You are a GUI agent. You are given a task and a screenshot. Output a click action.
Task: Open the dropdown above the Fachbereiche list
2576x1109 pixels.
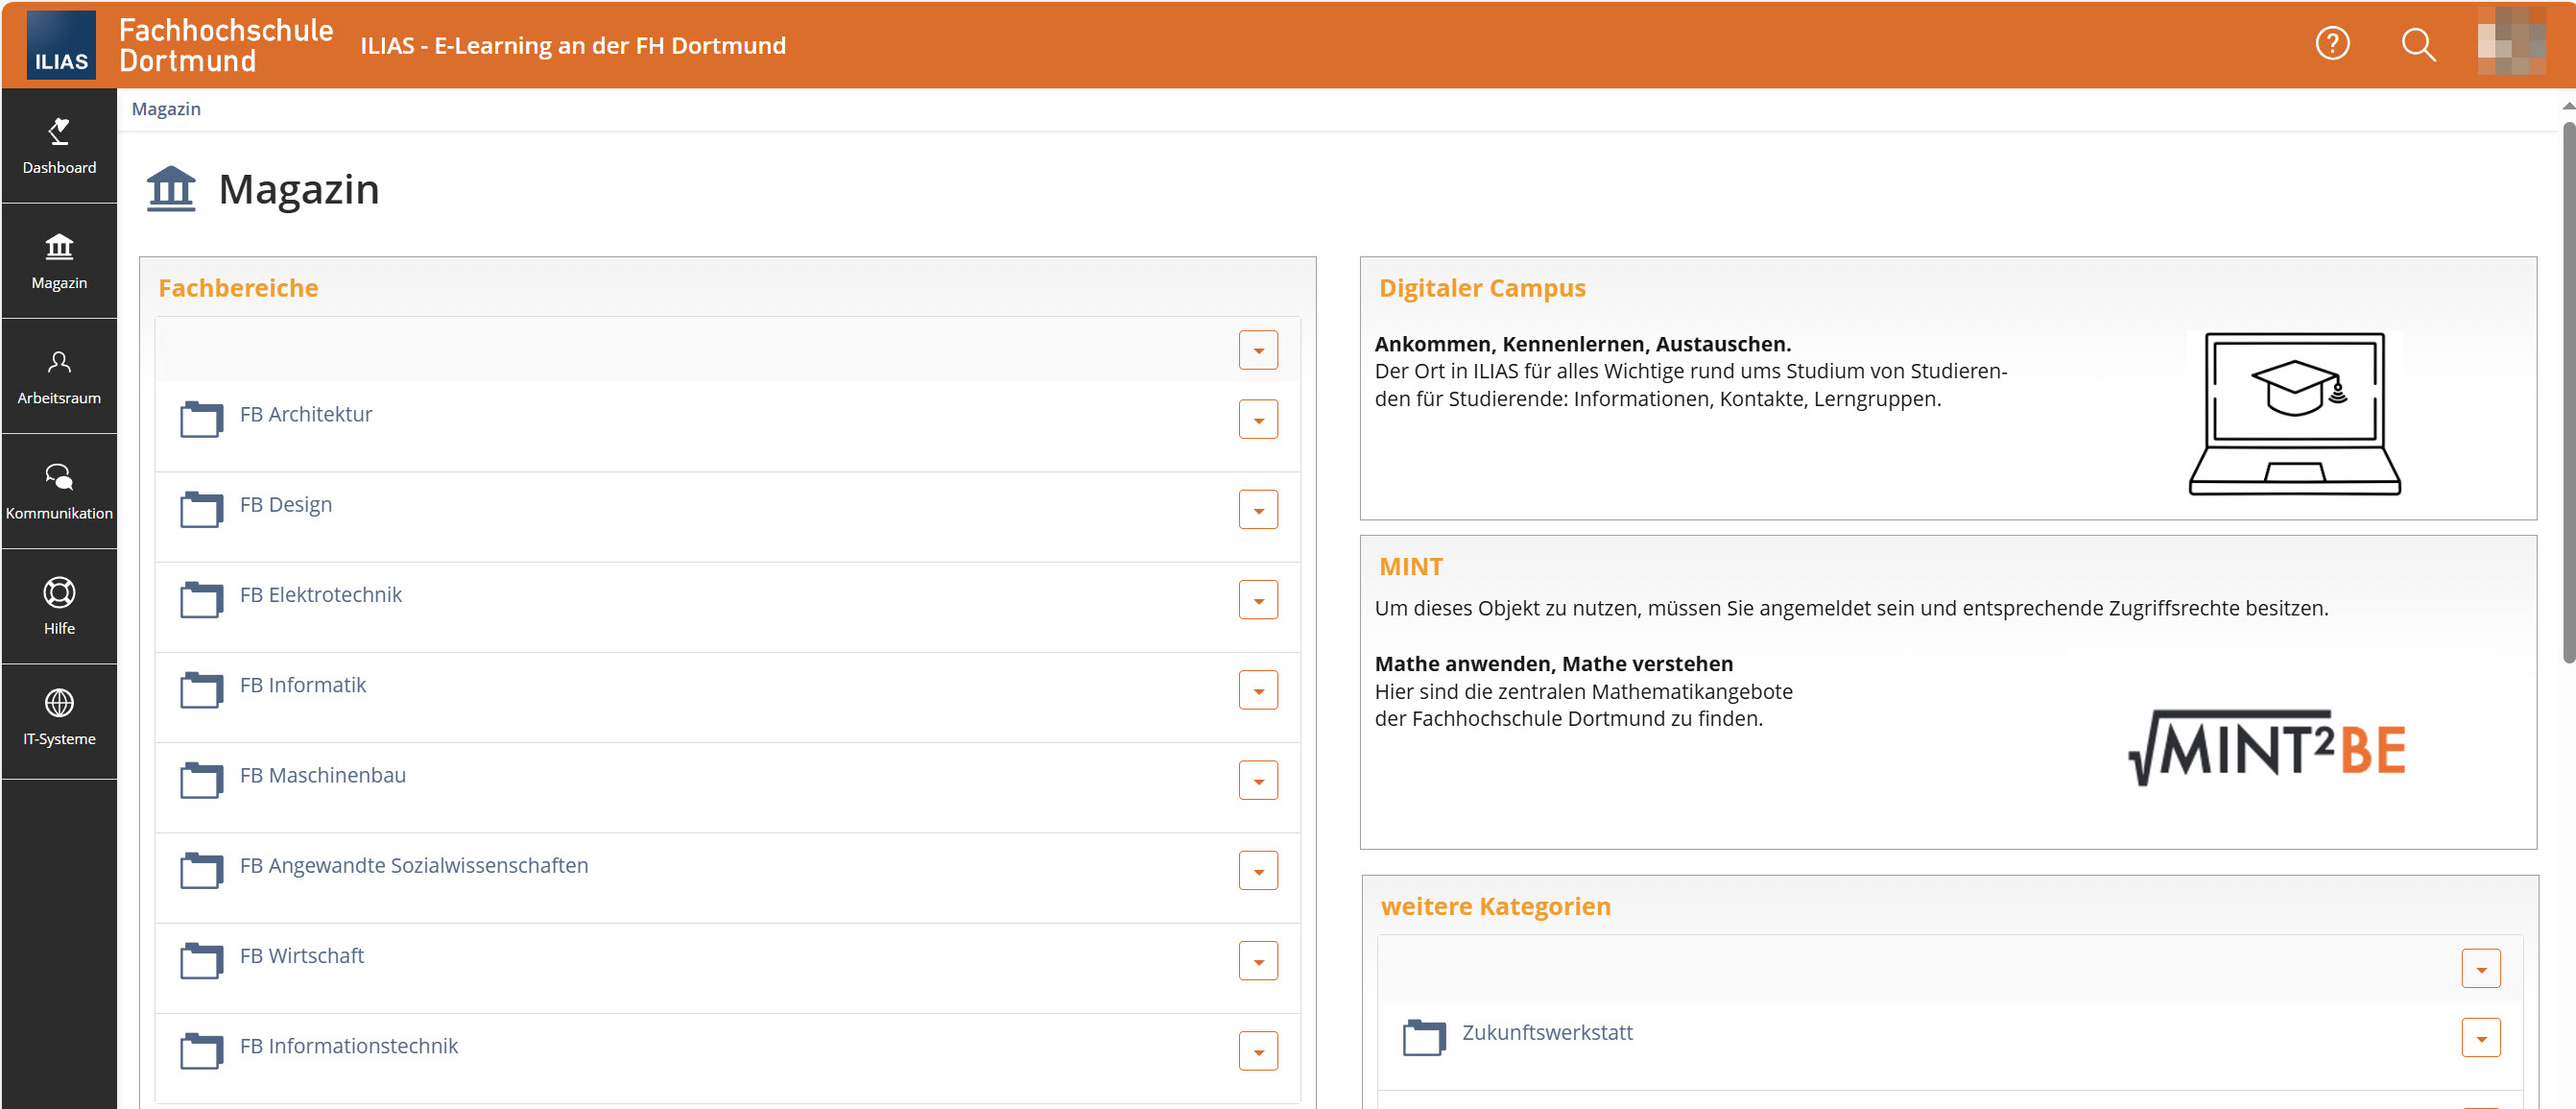1258,349
